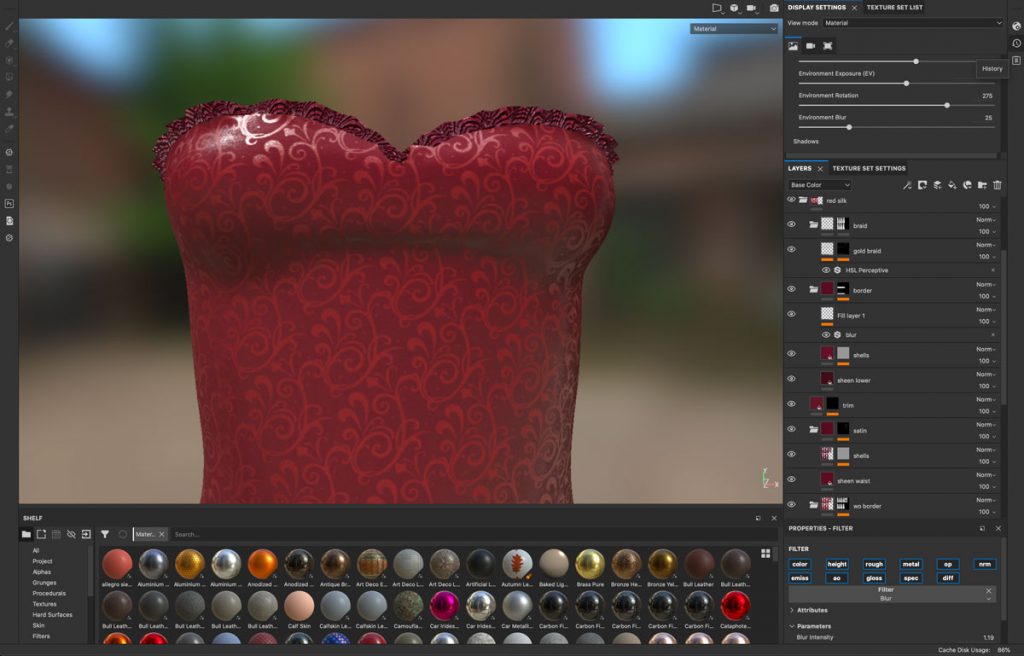Screen dimensions: 1024x656
Task: Toggle visibility of red silk layer
Action: pos(792,199)
